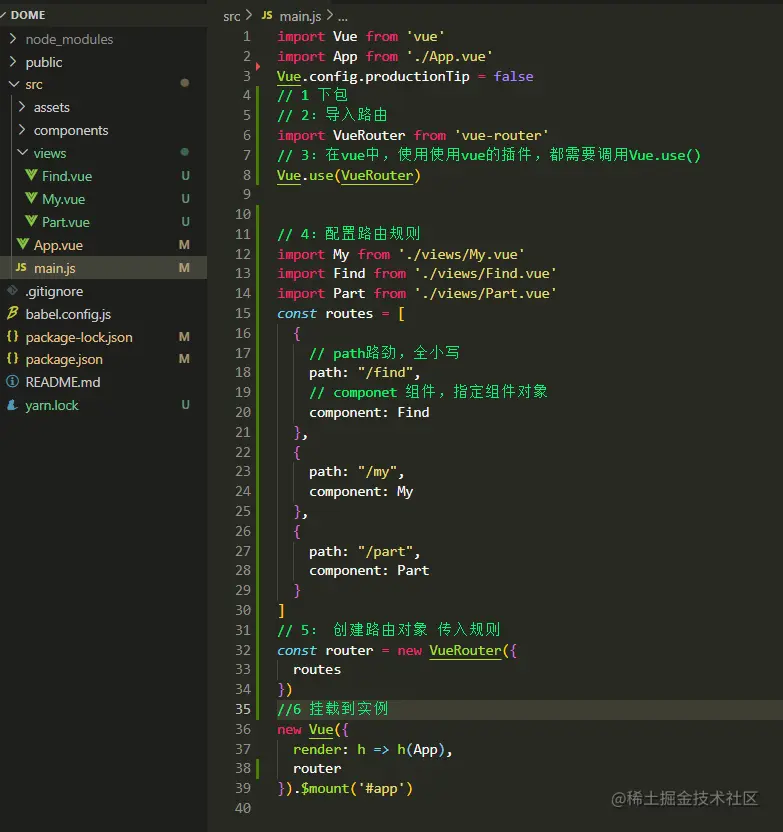Screen dimensions: 783x832
Task: Click 'render: h => h(App)' line
Action: point(372,749)
